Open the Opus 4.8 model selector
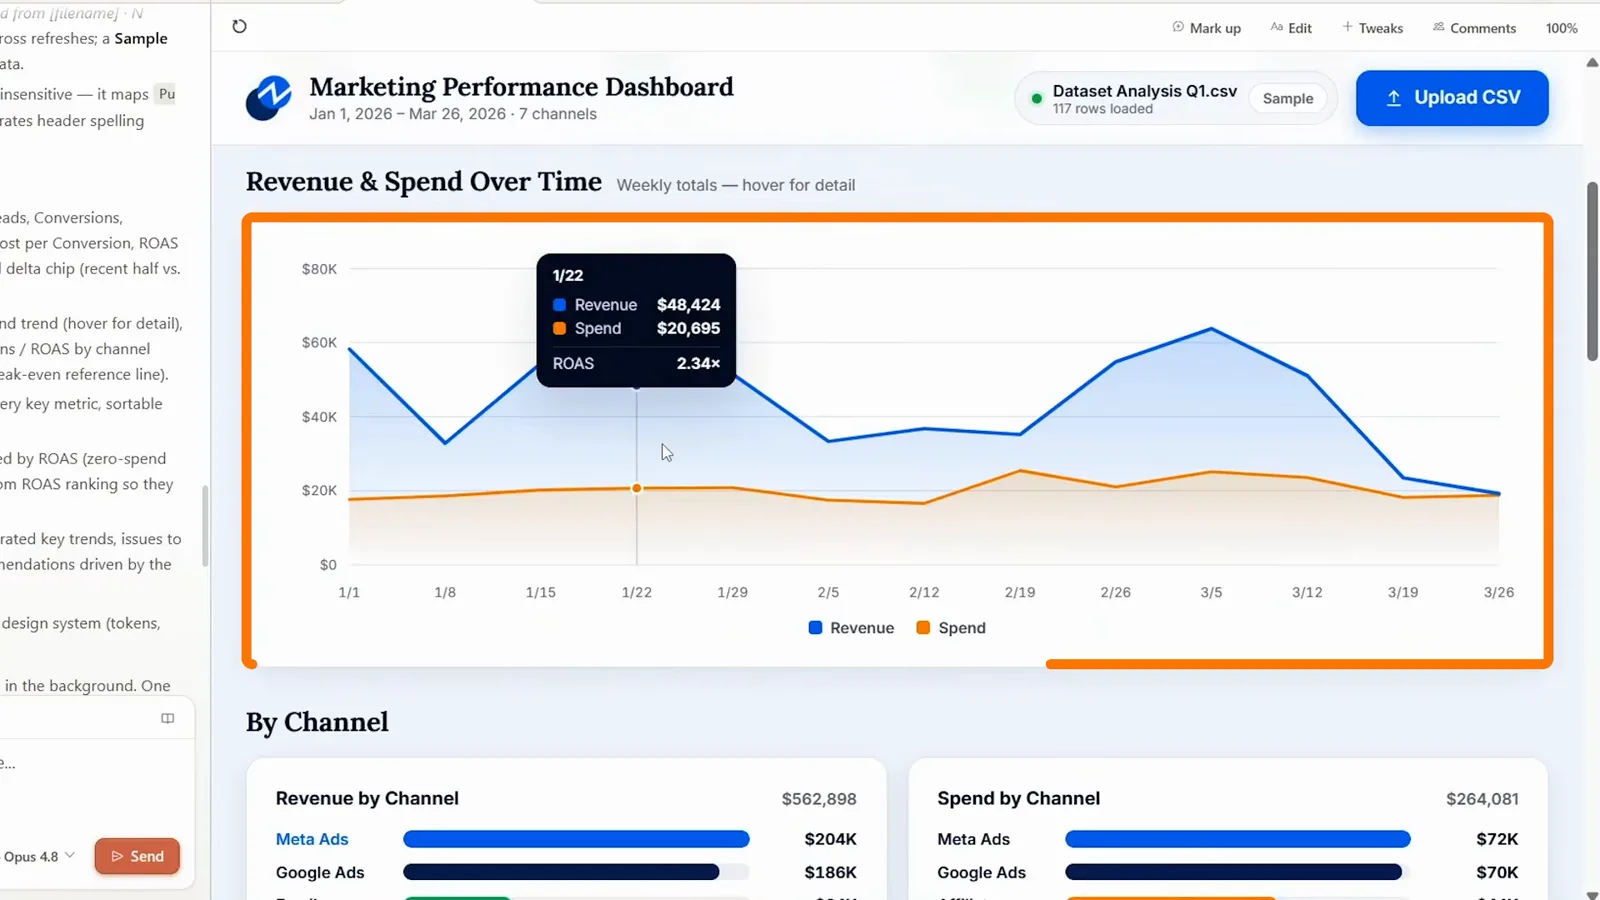This screenshot has width=1600, height=900. pos(39,856)
